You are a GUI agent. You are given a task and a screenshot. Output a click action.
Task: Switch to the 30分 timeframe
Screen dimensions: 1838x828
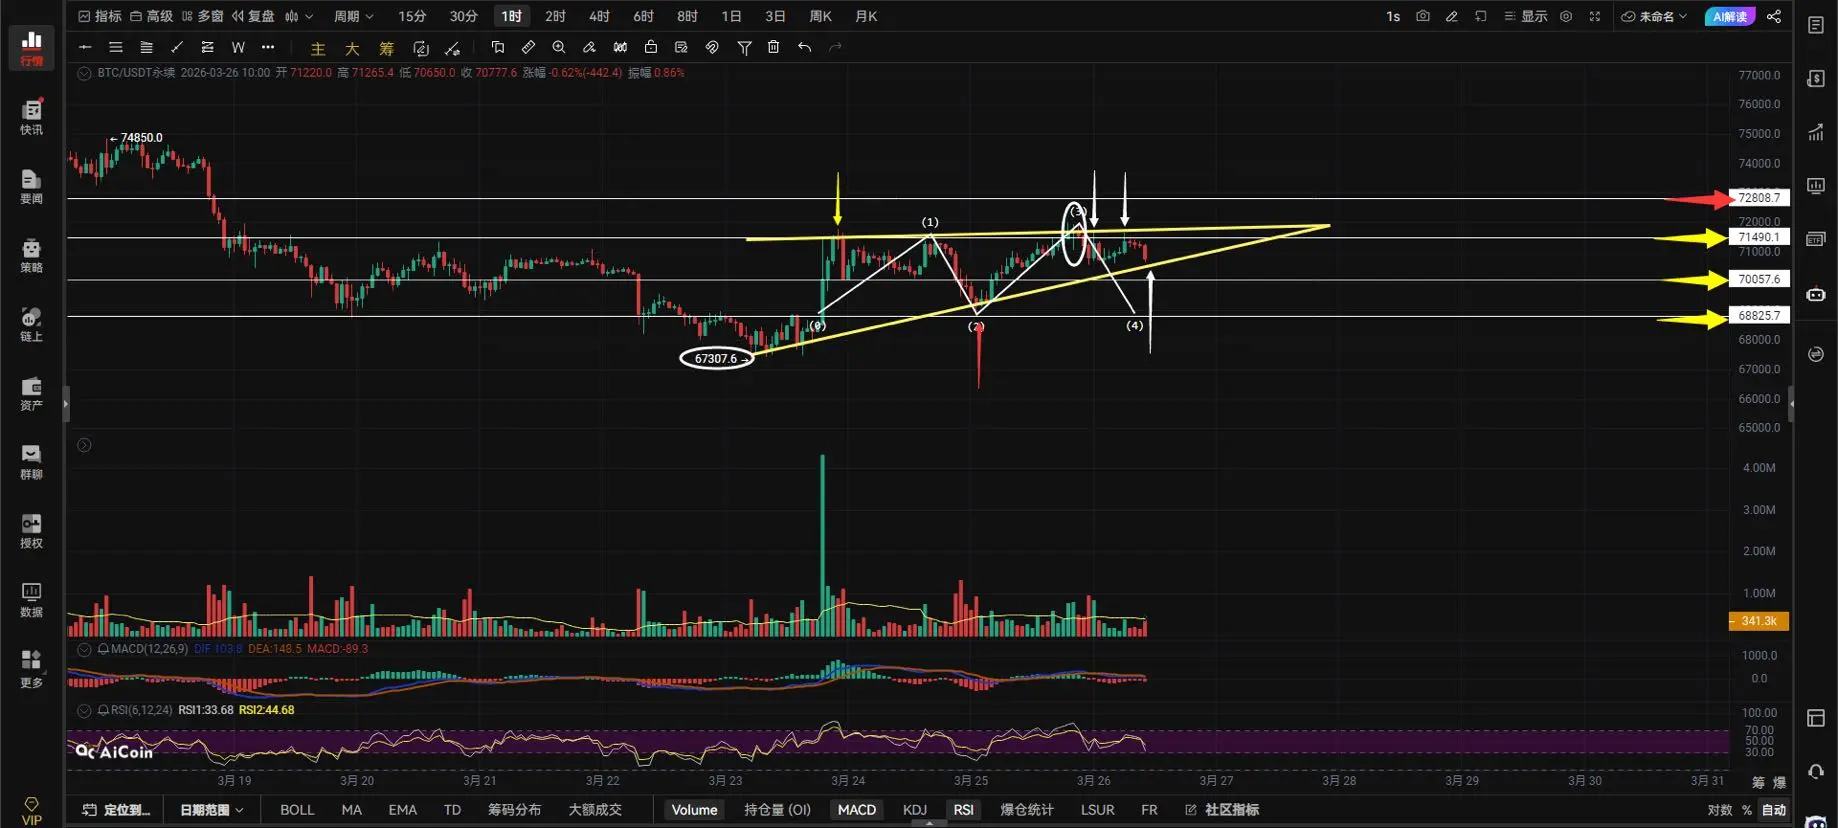tap(463, 16)
